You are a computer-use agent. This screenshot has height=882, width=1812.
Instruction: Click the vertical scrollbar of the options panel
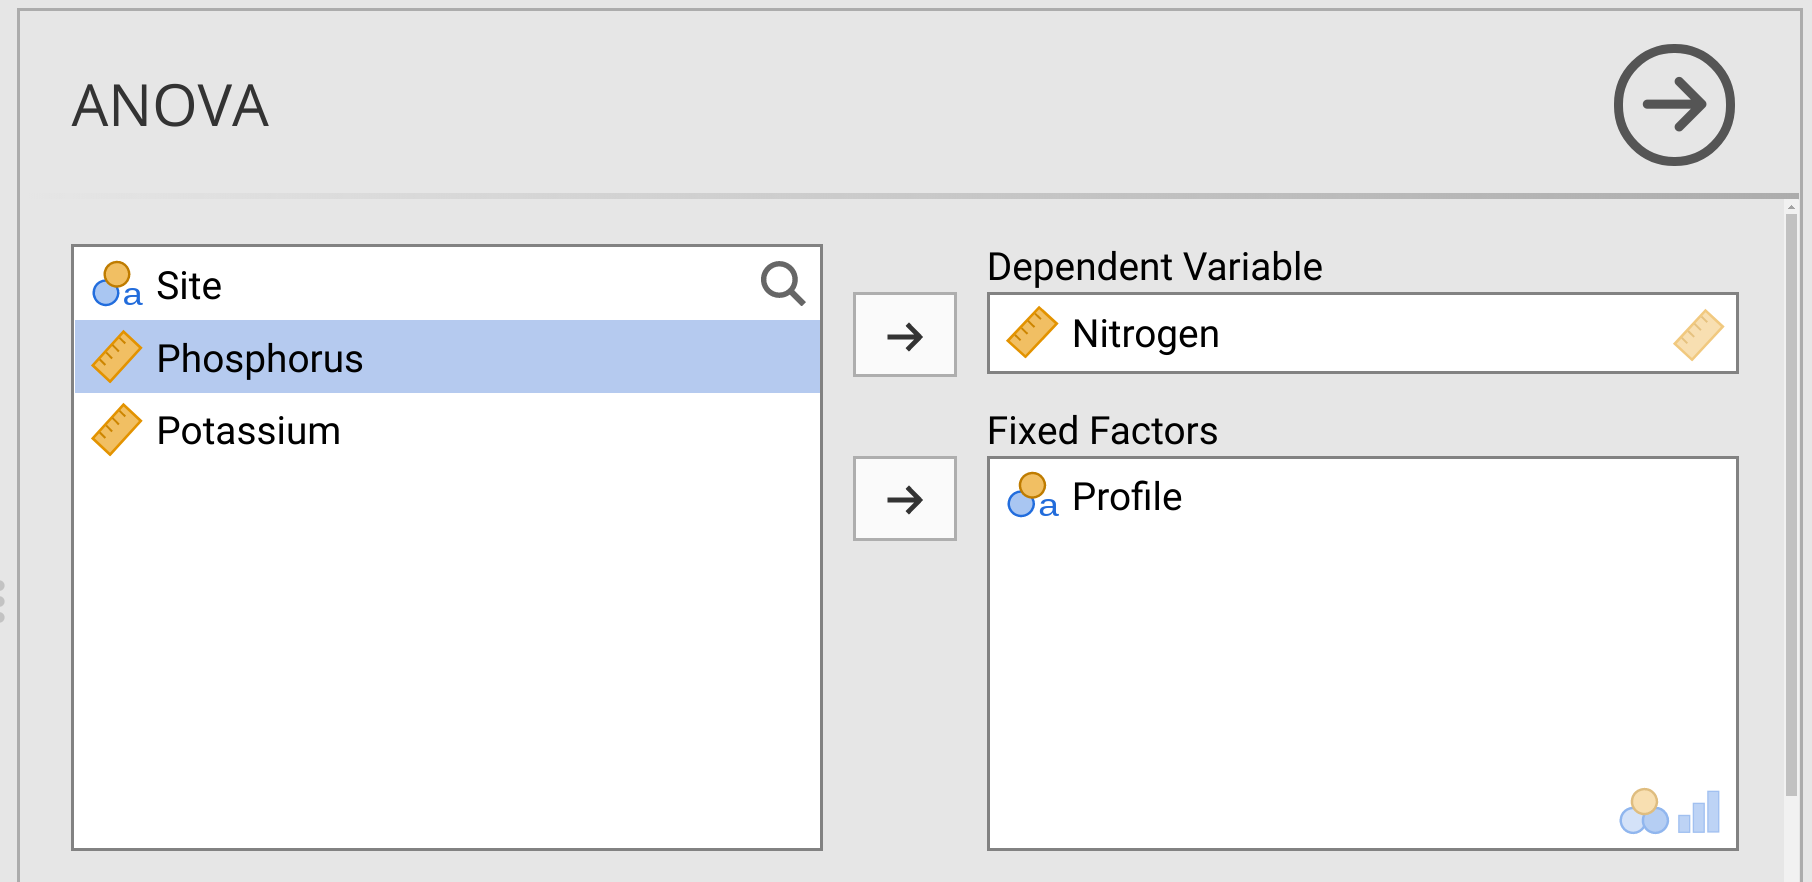pyautogui.click(x=1791, y=500)
